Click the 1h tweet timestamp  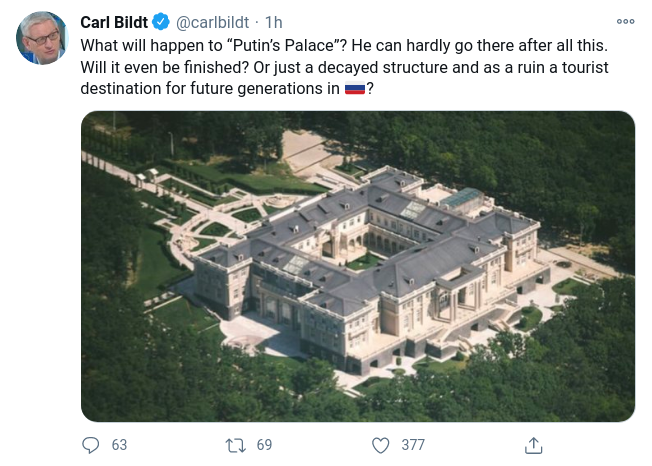coord(273,22)
